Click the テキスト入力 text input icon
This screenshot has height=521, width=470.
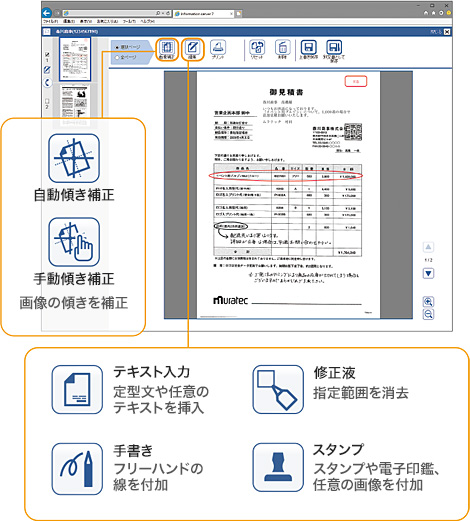click(77, 389)
